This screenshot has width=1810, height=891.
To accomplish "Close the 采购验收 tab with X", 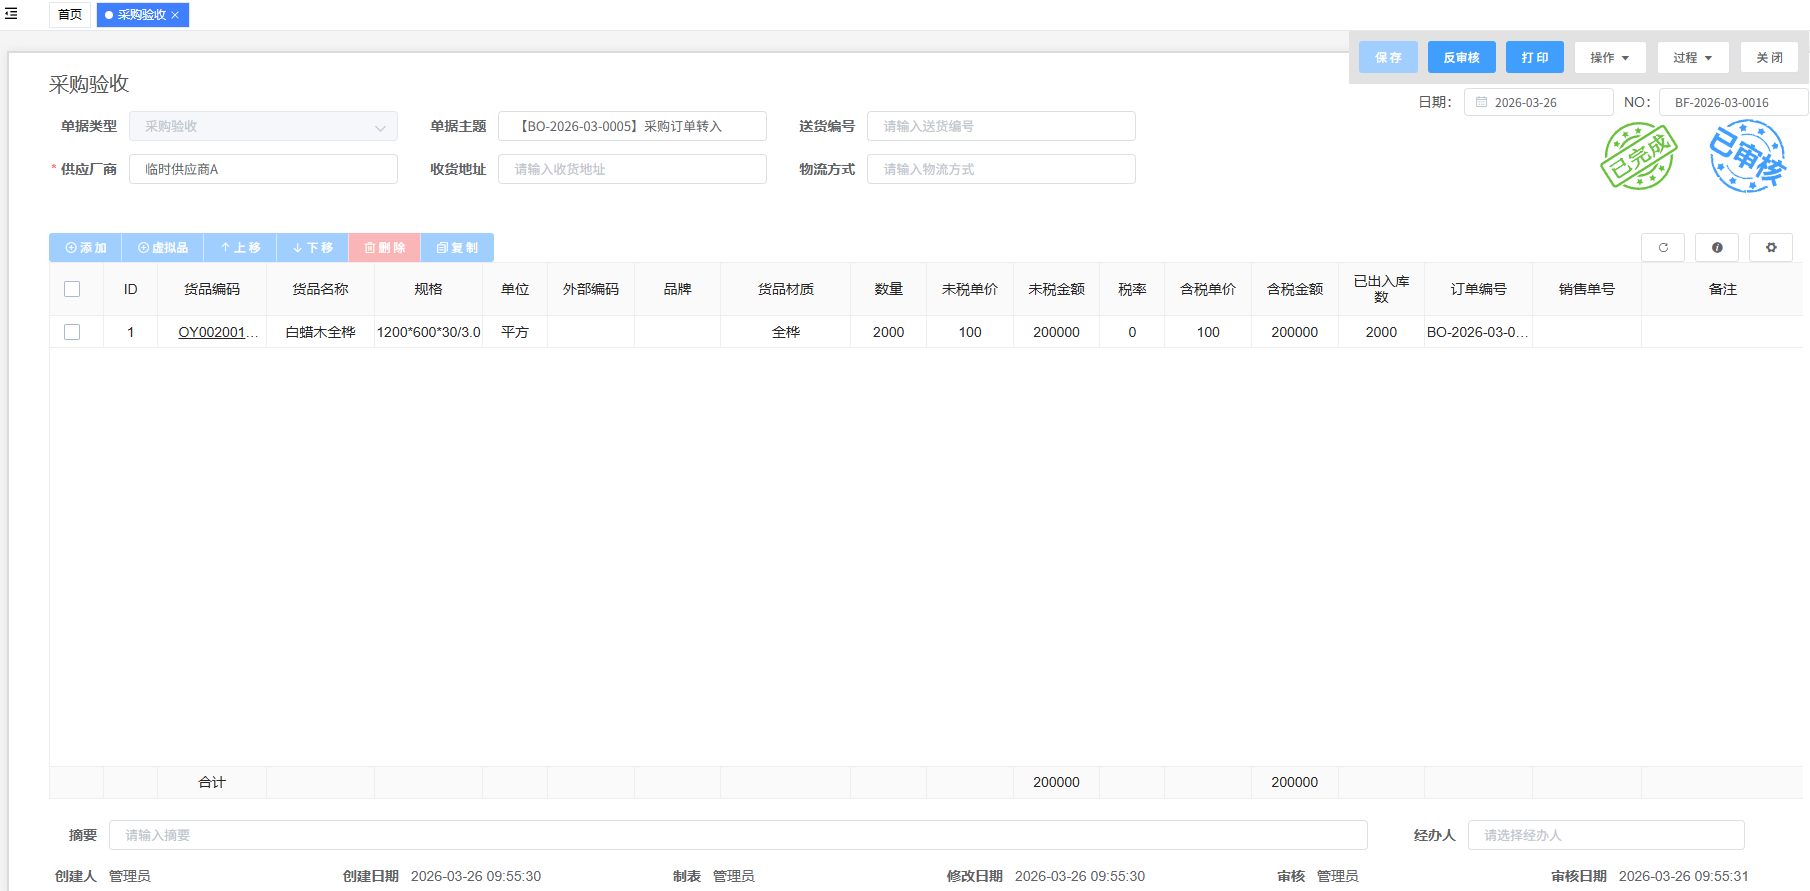I will (x=175, y=15).
